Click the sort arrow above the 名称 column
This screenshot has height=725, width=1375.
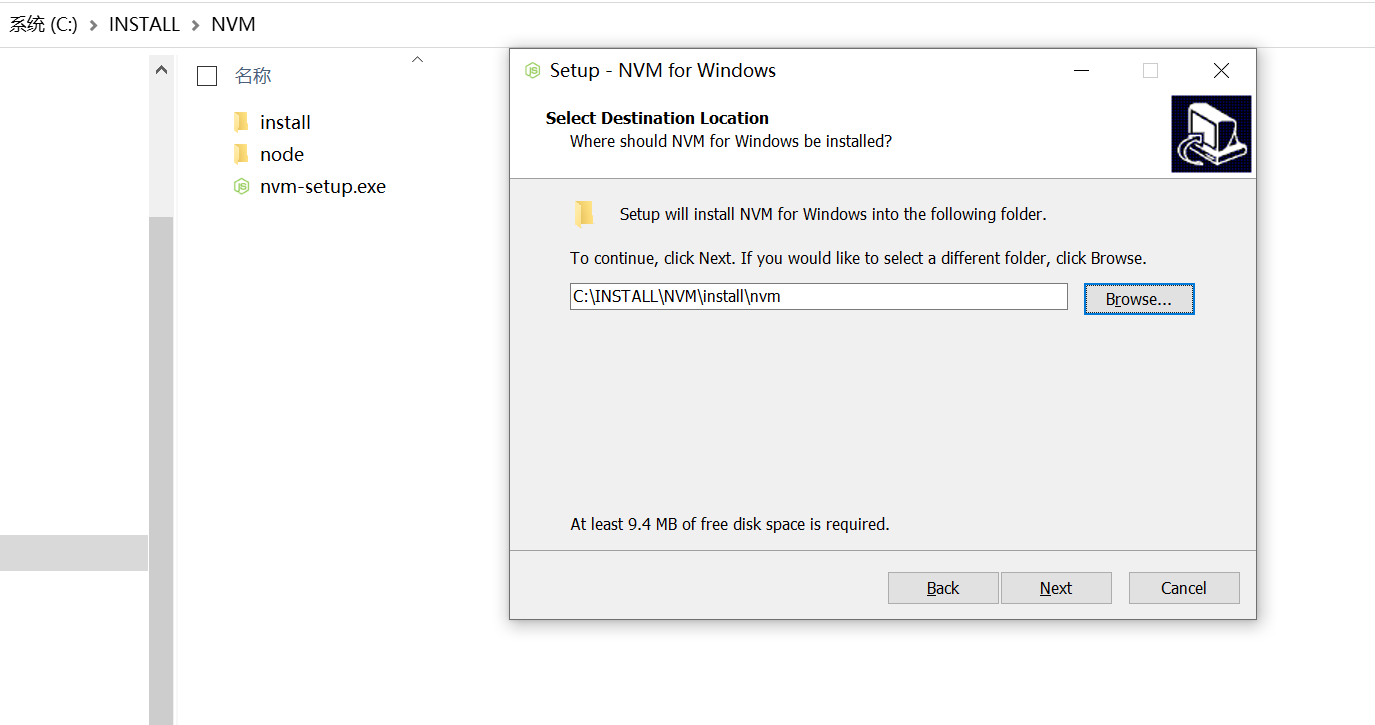click(418, 60)
